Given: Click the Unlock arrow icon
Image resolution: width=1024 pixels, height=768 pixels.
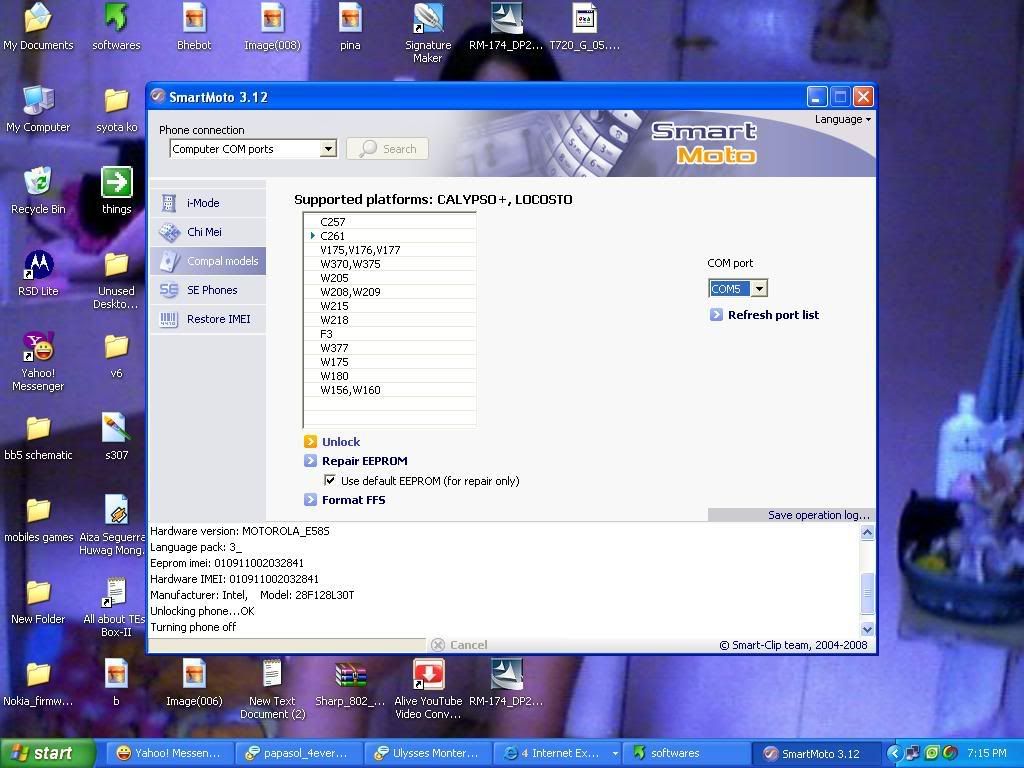Looking at the screenshot, I should [311, 442].
